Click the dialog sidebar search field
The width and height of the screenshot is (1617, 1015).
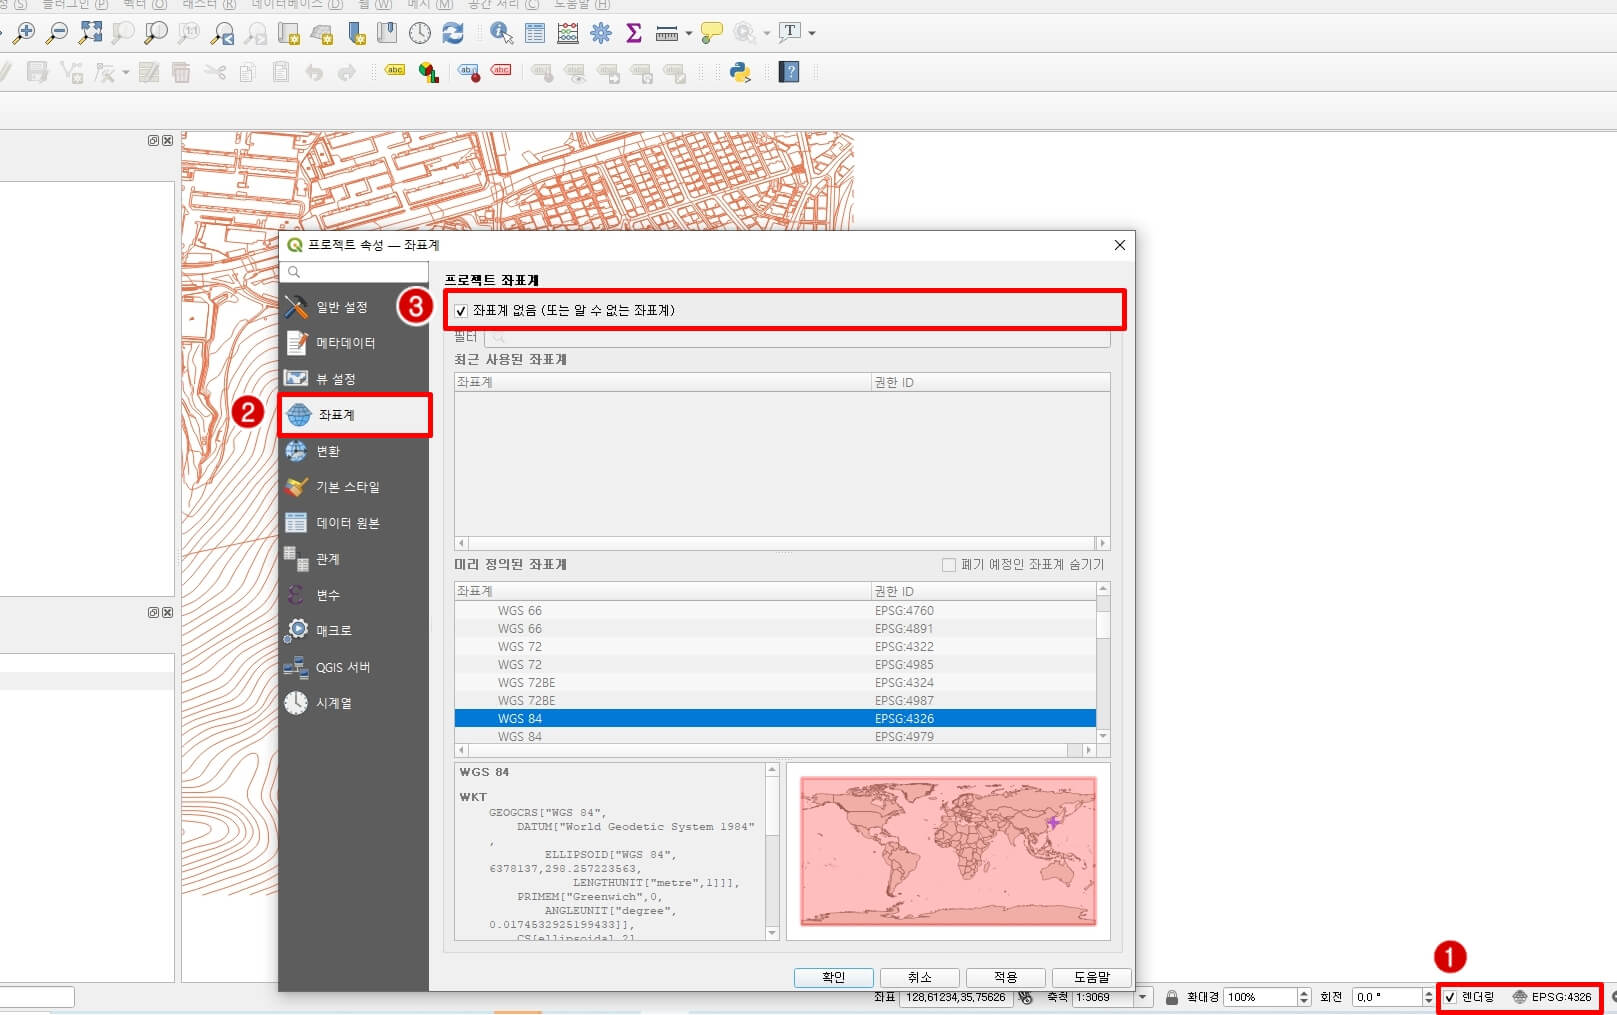click(356, 272)
